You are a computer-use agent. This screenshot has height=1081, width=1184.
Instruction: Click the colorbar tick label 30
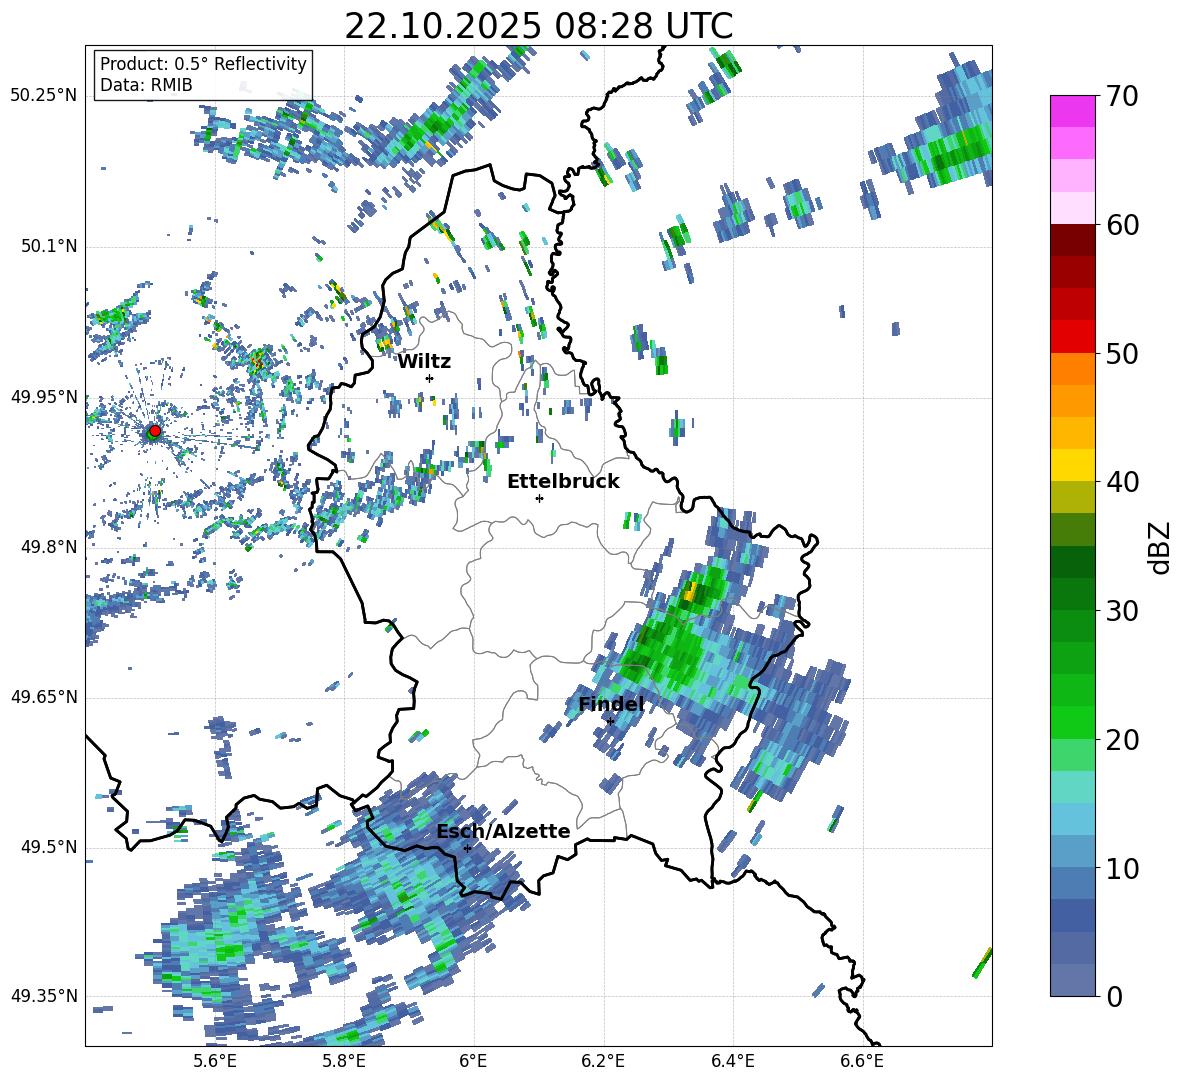[1122, 611]
